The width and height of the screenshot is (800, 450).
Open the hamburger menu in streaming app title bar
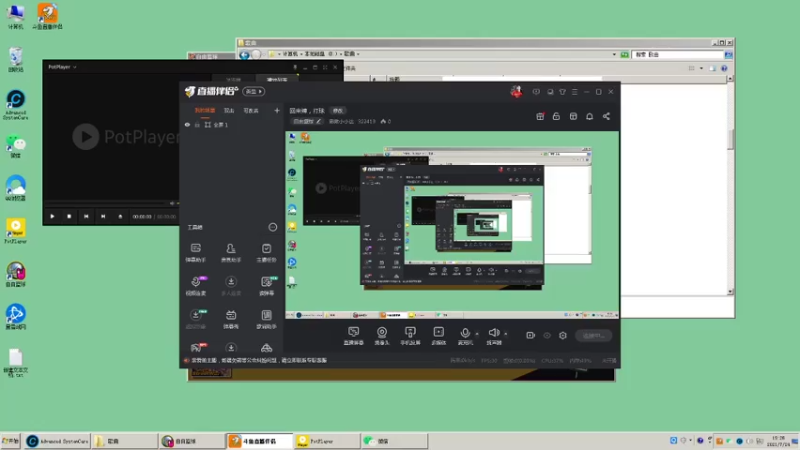pyautogui.click(x=574, y=92)
